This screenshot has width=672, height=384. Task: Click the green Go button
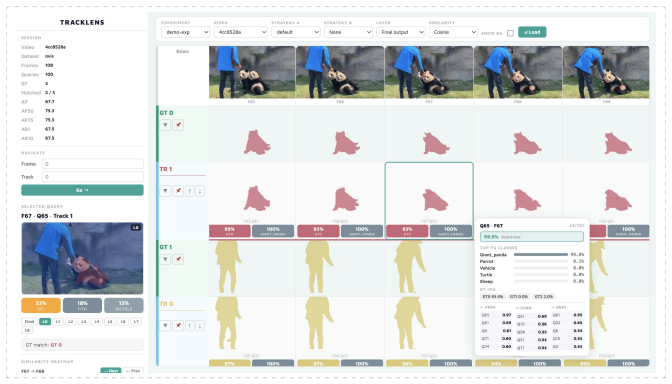tap(82, 190)
